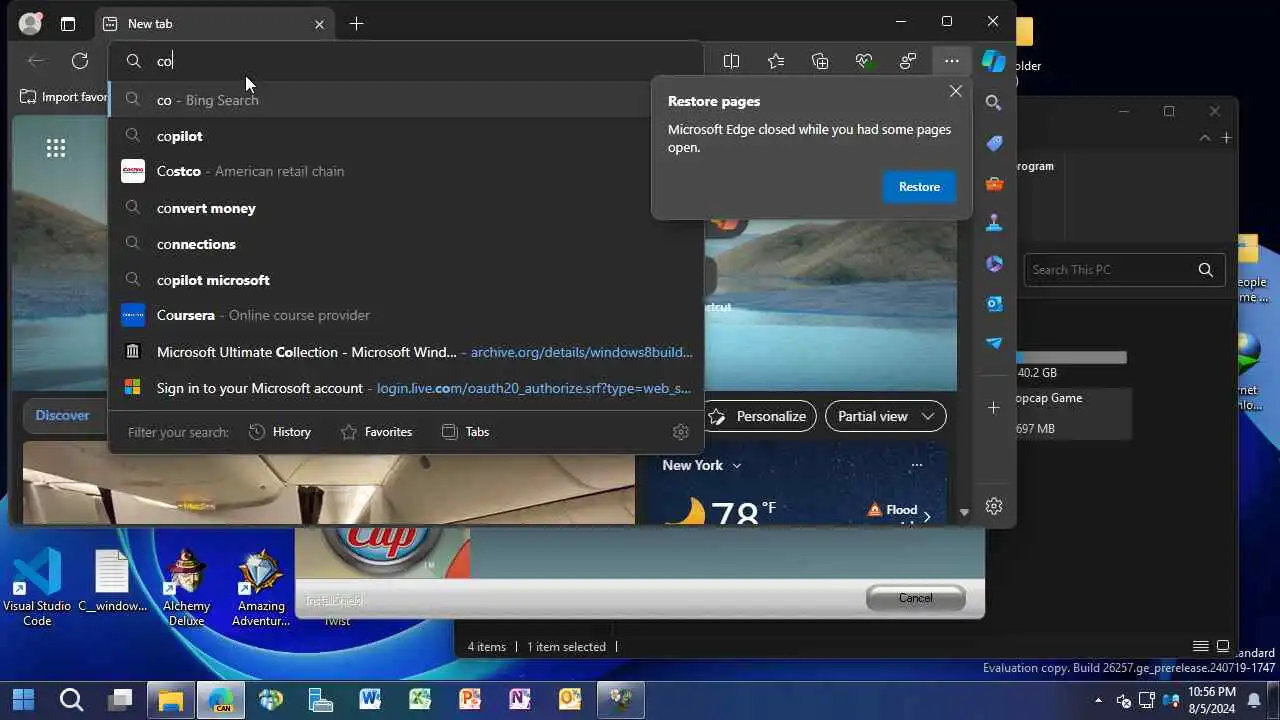
Task: Pick the 'copilot microsoft' suggestion
Action: pos(406,280)
